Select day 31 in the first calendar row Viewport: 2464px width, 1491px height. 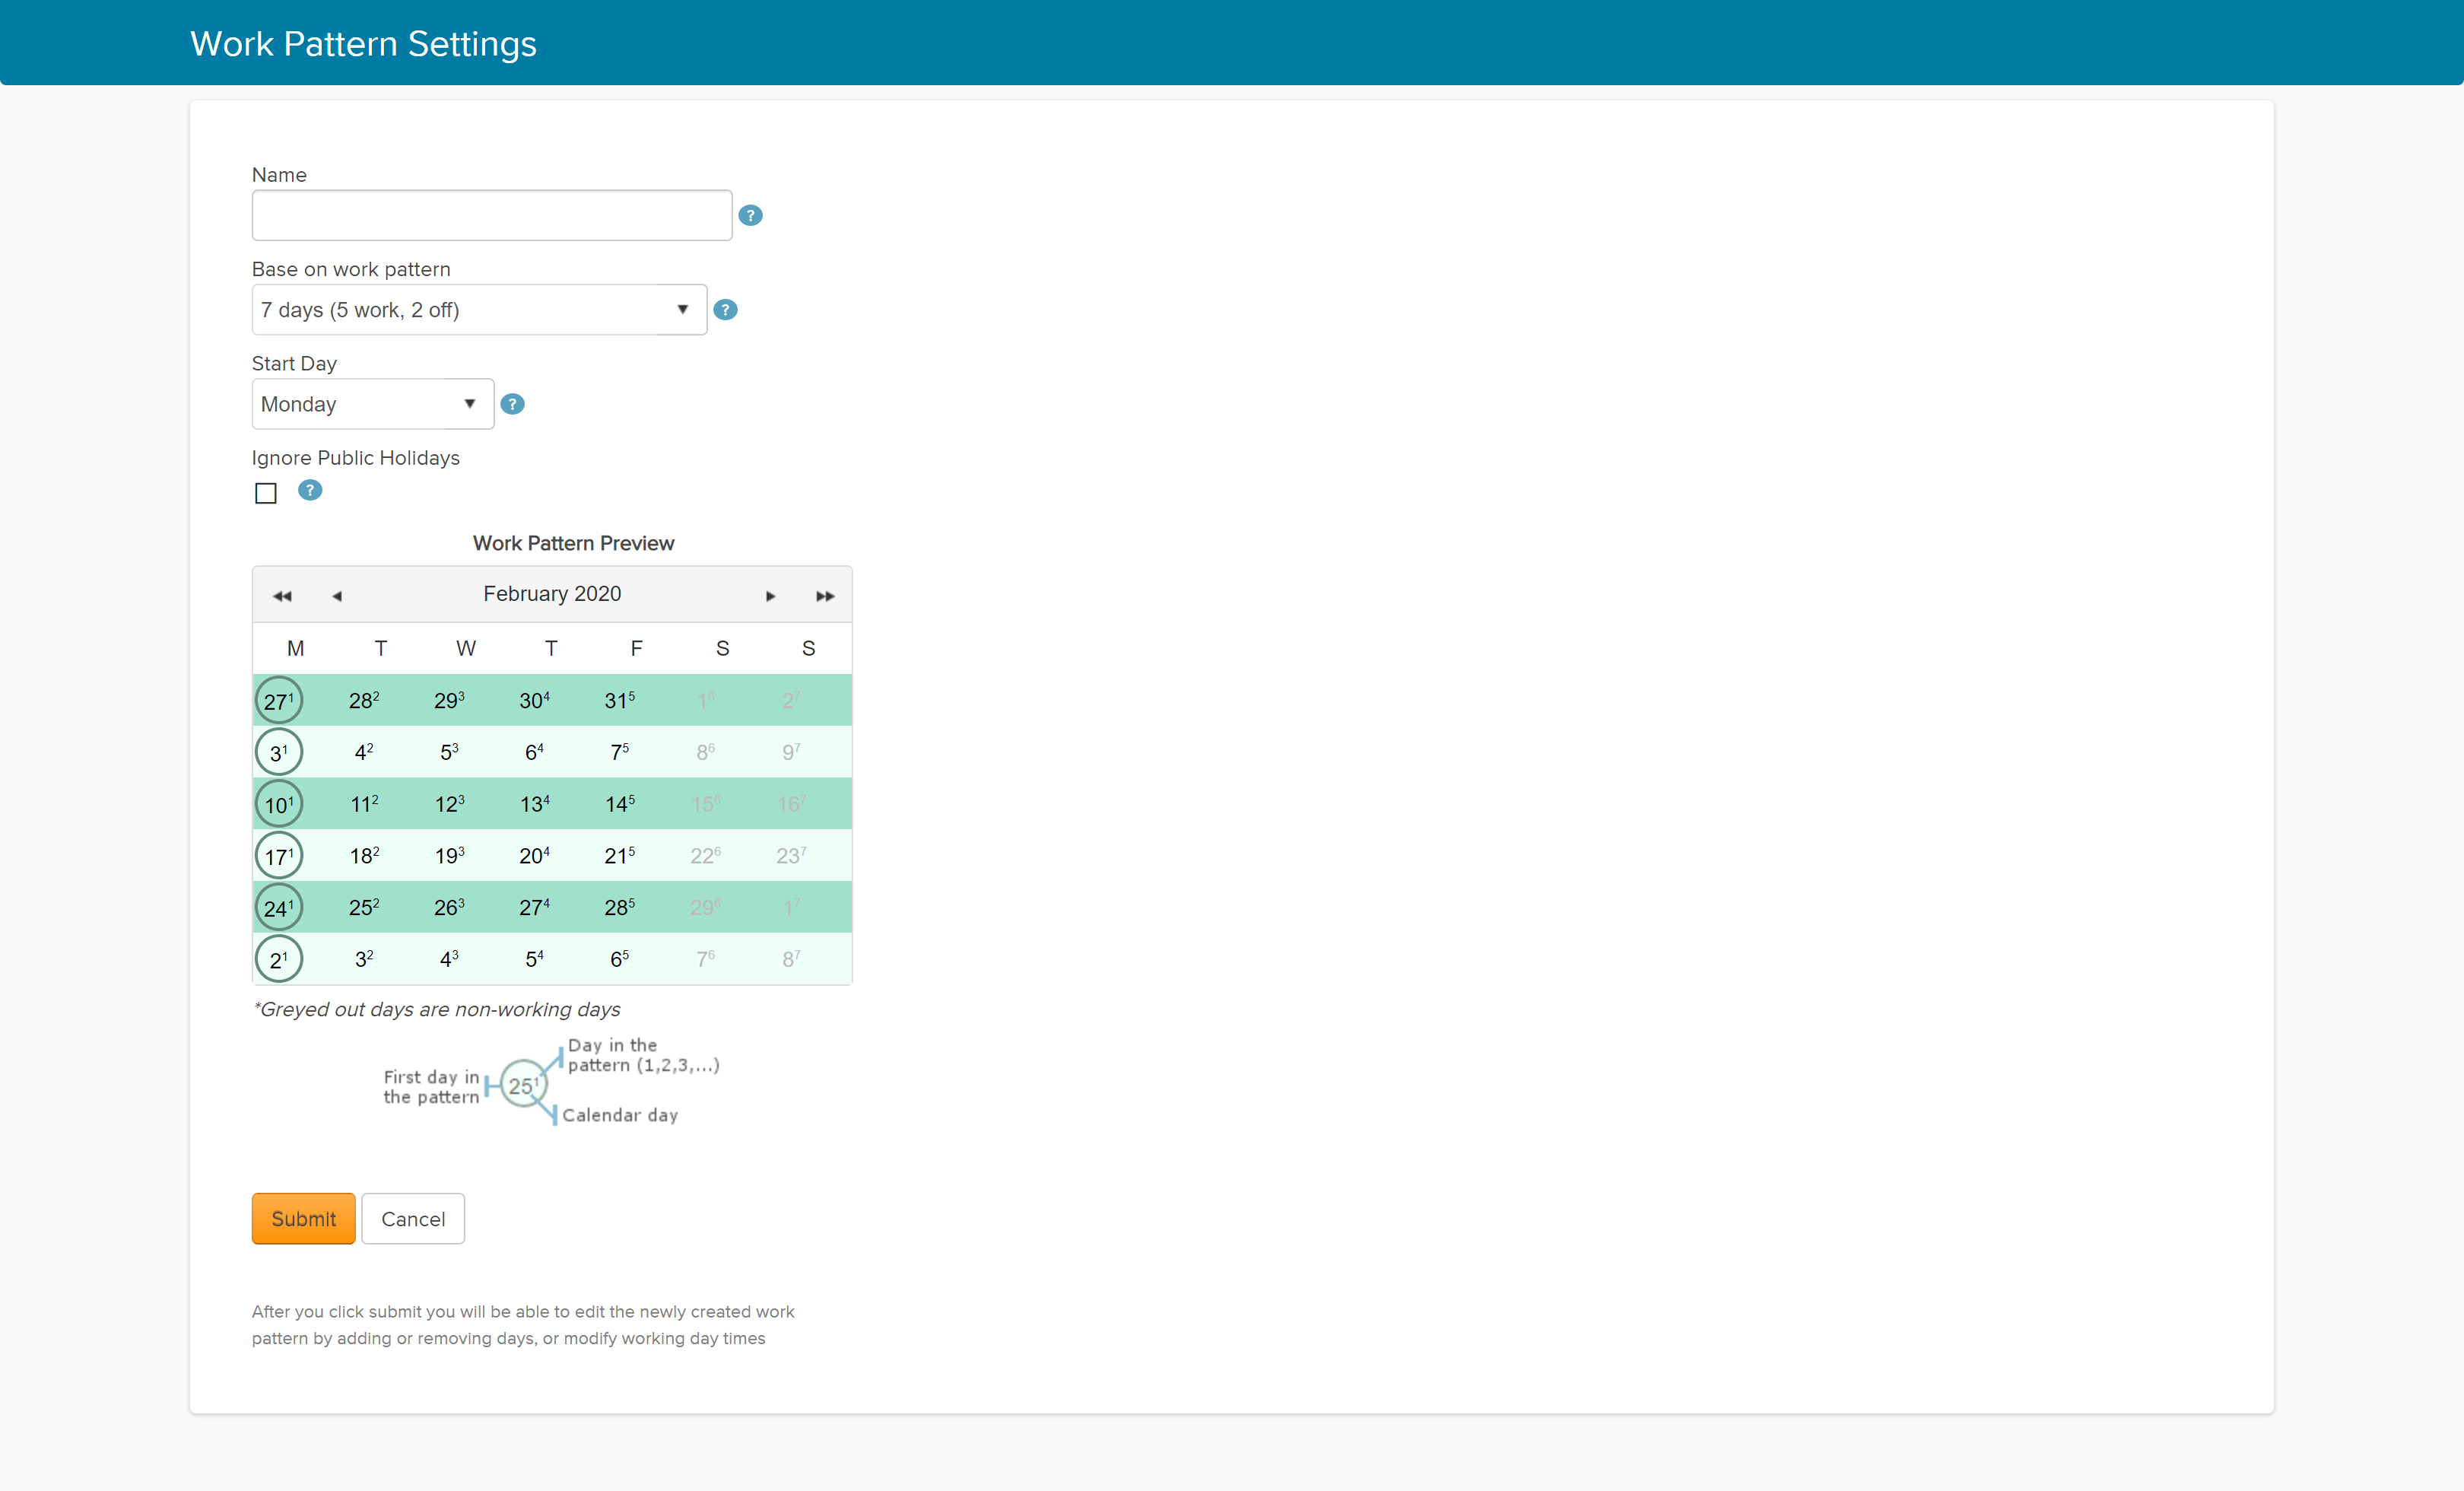(620, 700)
